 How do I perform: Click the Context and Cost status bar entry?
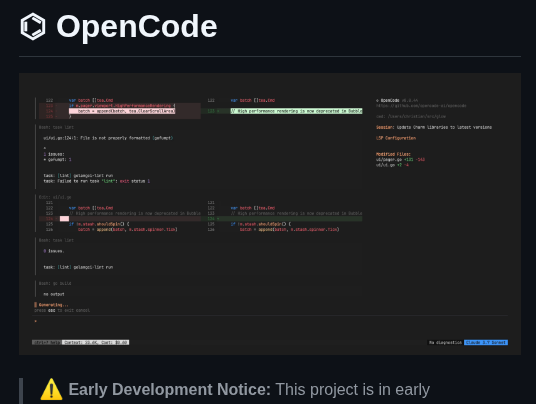(x=95, y=342)
